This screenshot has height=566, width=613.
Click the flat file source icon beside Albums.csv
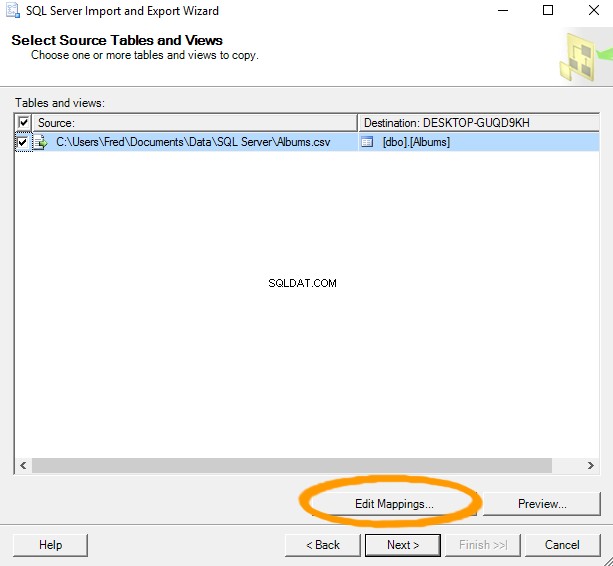click(x=41, y=142)
